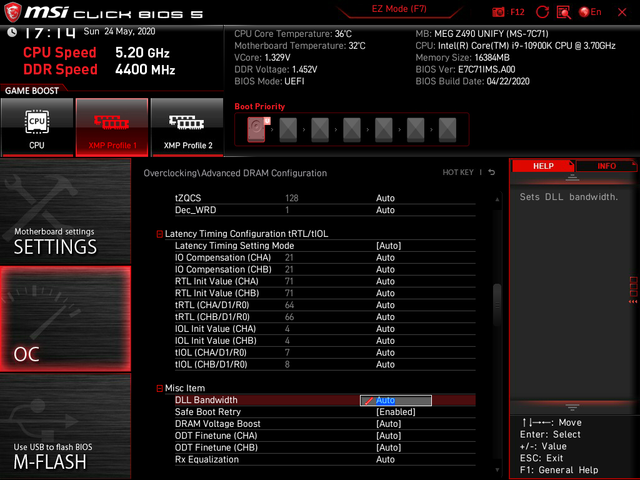640x480 pixels.
Task: Select the Rx Equalization row
Action: tap(325, 459)
